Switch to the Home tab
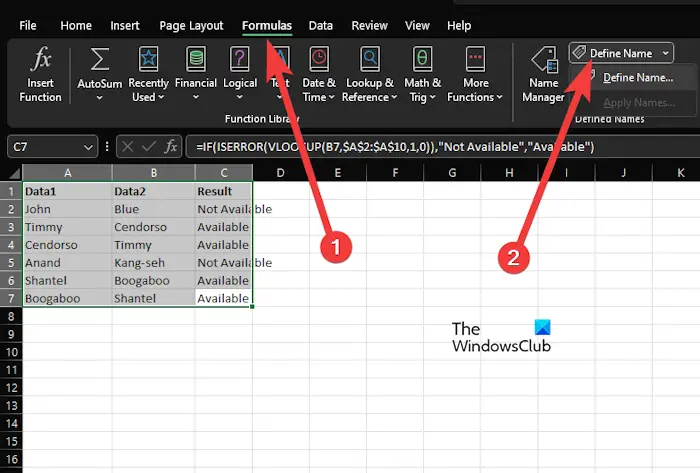This screenshot has height=473, width=700. (76, 25)
